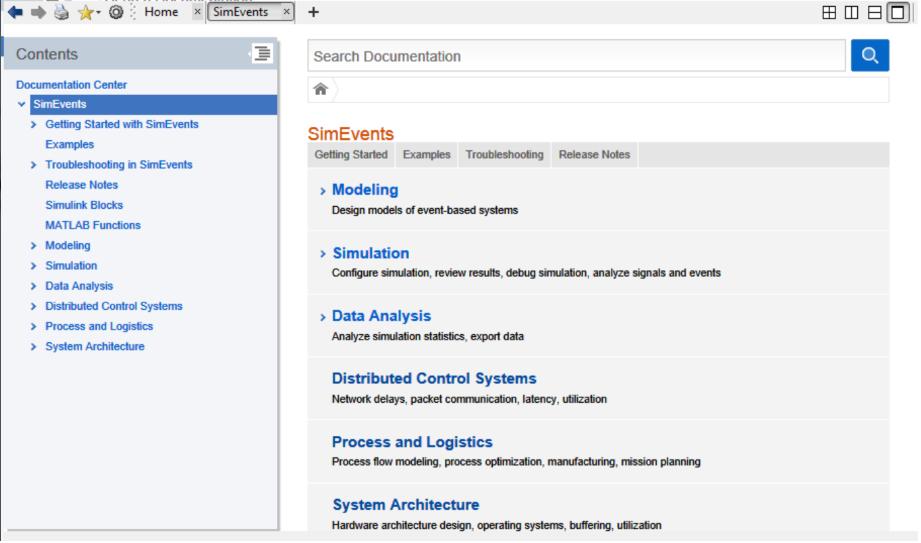Add a new tab with plus icon
Viewport: 921px width, 543px height.
click(x=314, y=12)
